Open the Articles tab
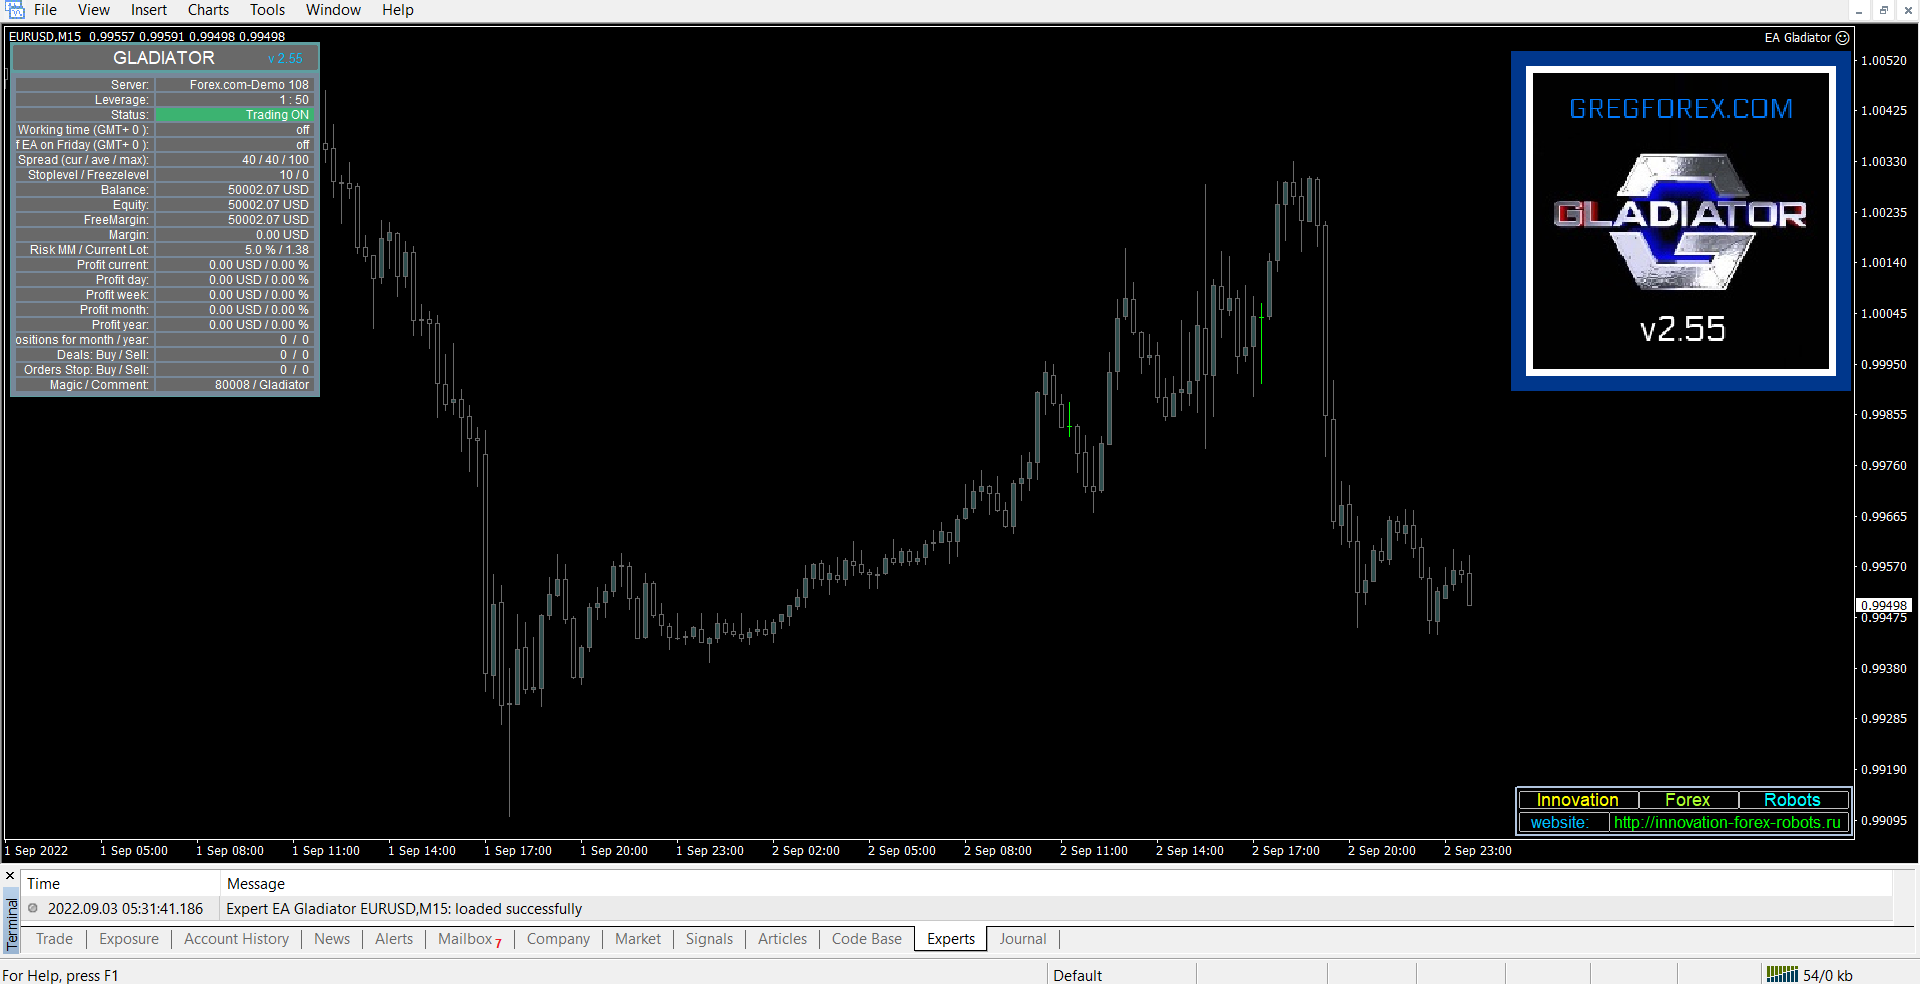This screenshot has width=1920, height=984. [x=782, y=939]
